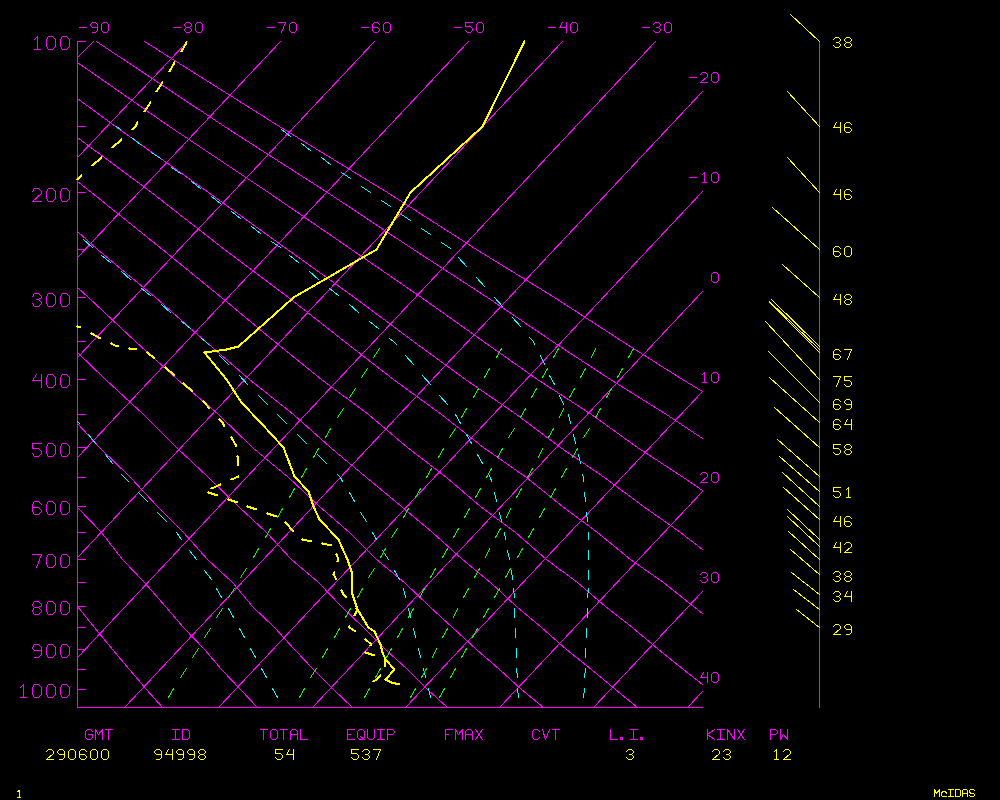Select the wind speed value 75
1000x800 pixels.
tap(842, 381)
